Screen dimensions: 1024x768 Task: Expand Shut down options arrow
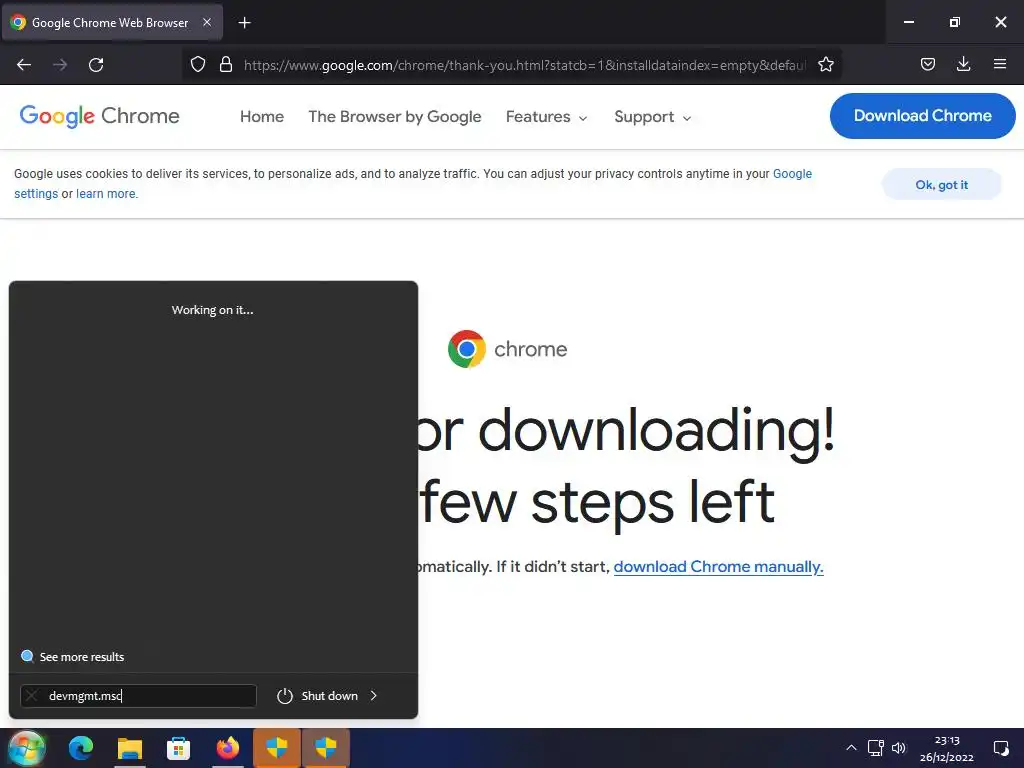click(x=374, y=696)
